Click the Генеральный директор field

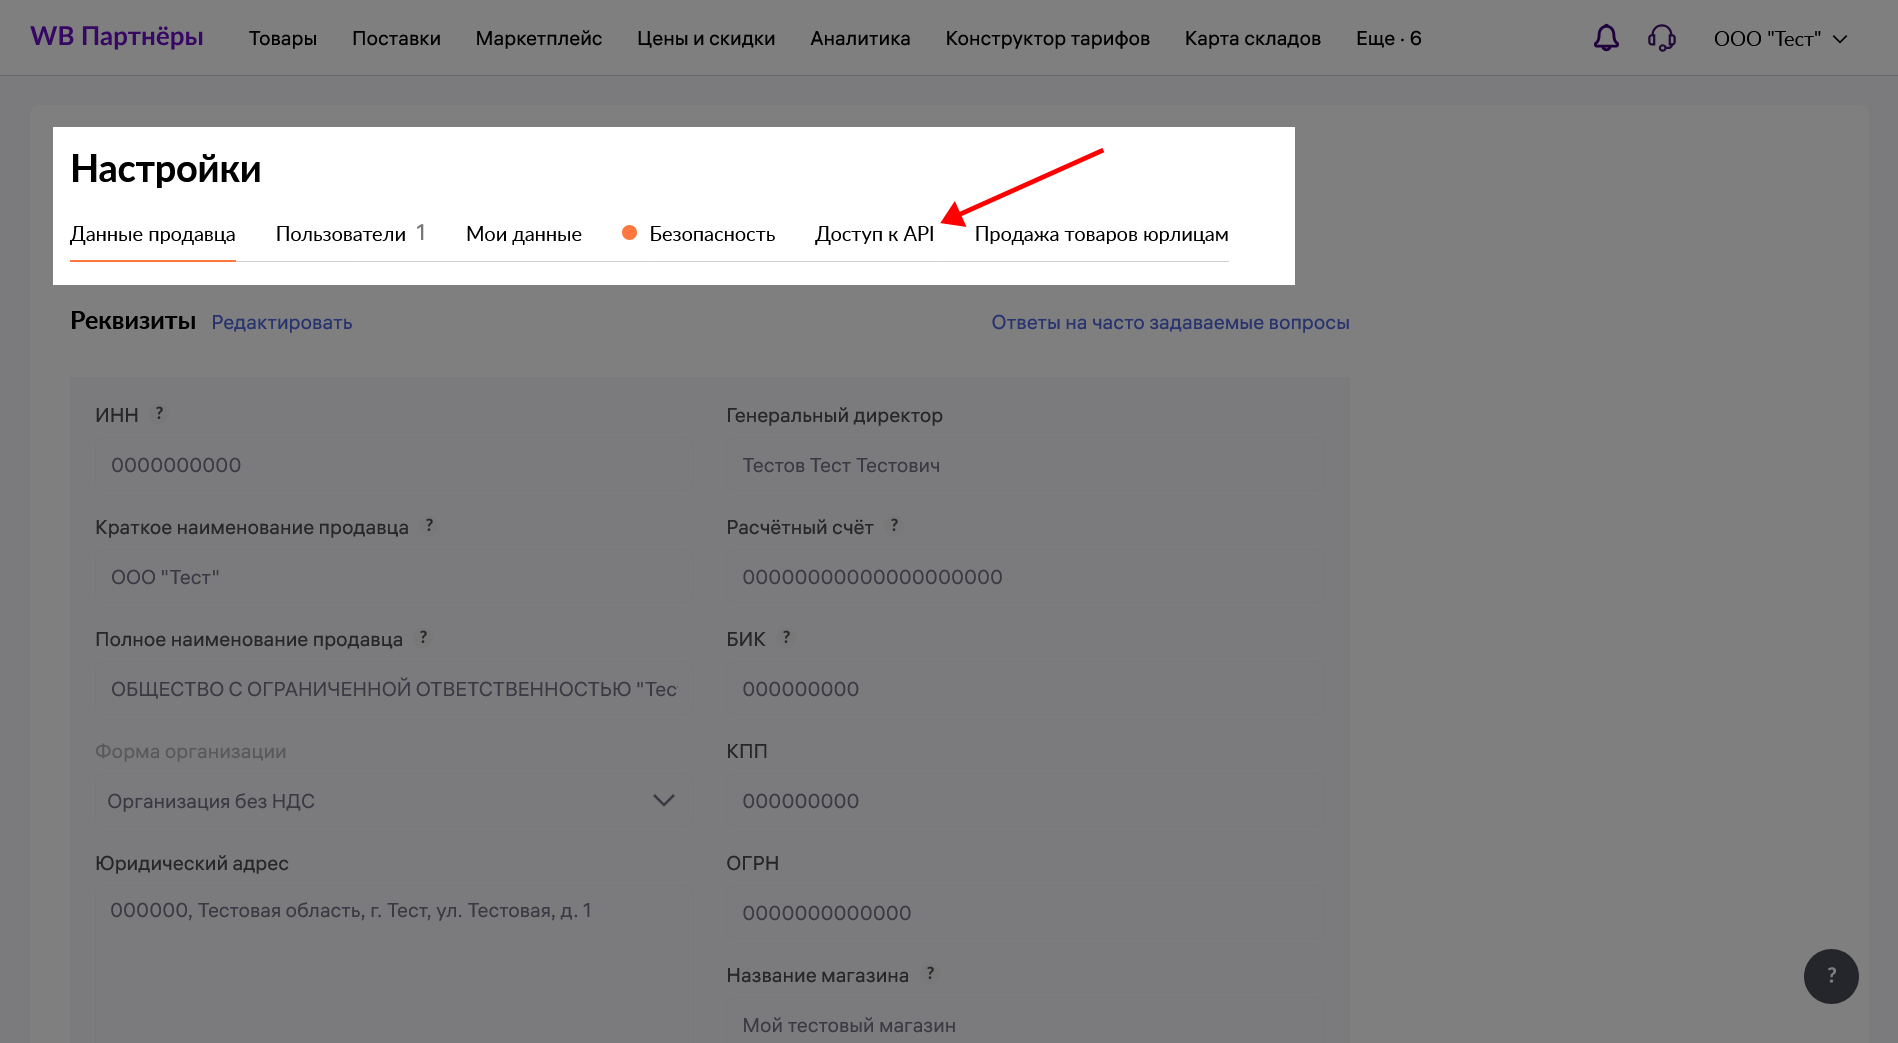tap(1026, 465)
